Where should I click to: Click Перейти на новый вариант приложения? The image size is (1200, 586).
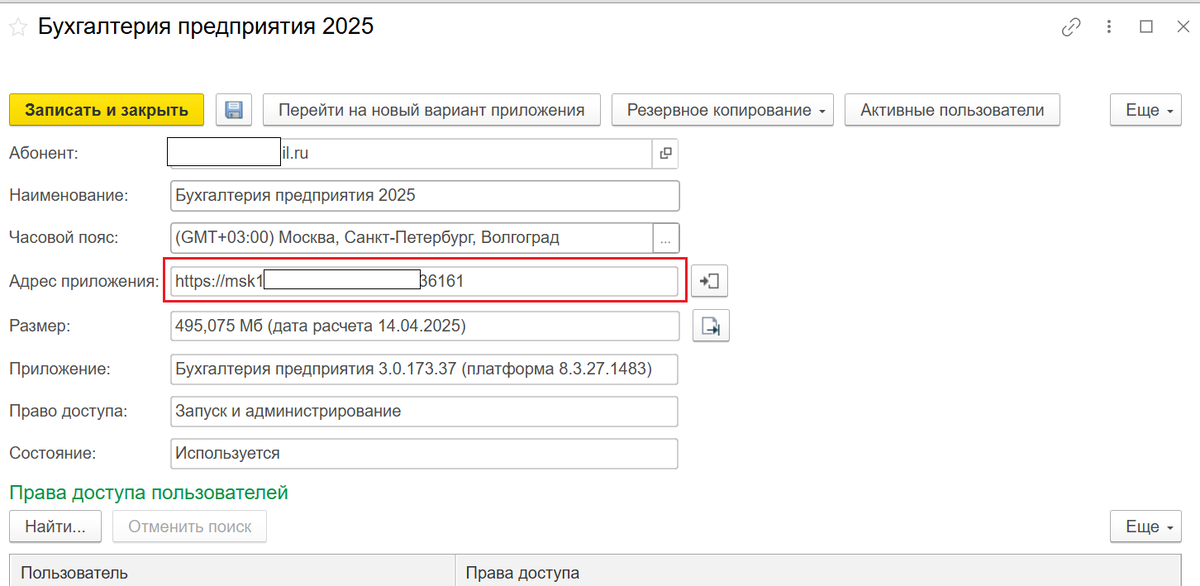coord(431,110)
